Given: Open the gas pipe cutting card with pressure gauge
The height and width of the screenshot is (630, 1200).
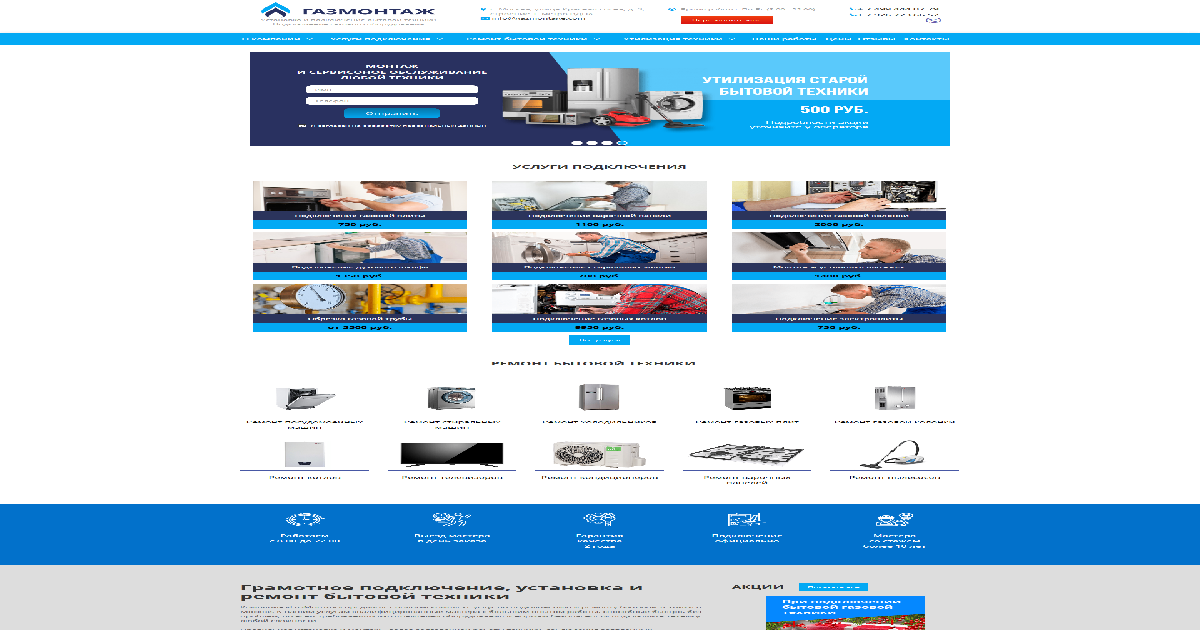Looking at the screenshot, I should (x=360, y=308).
